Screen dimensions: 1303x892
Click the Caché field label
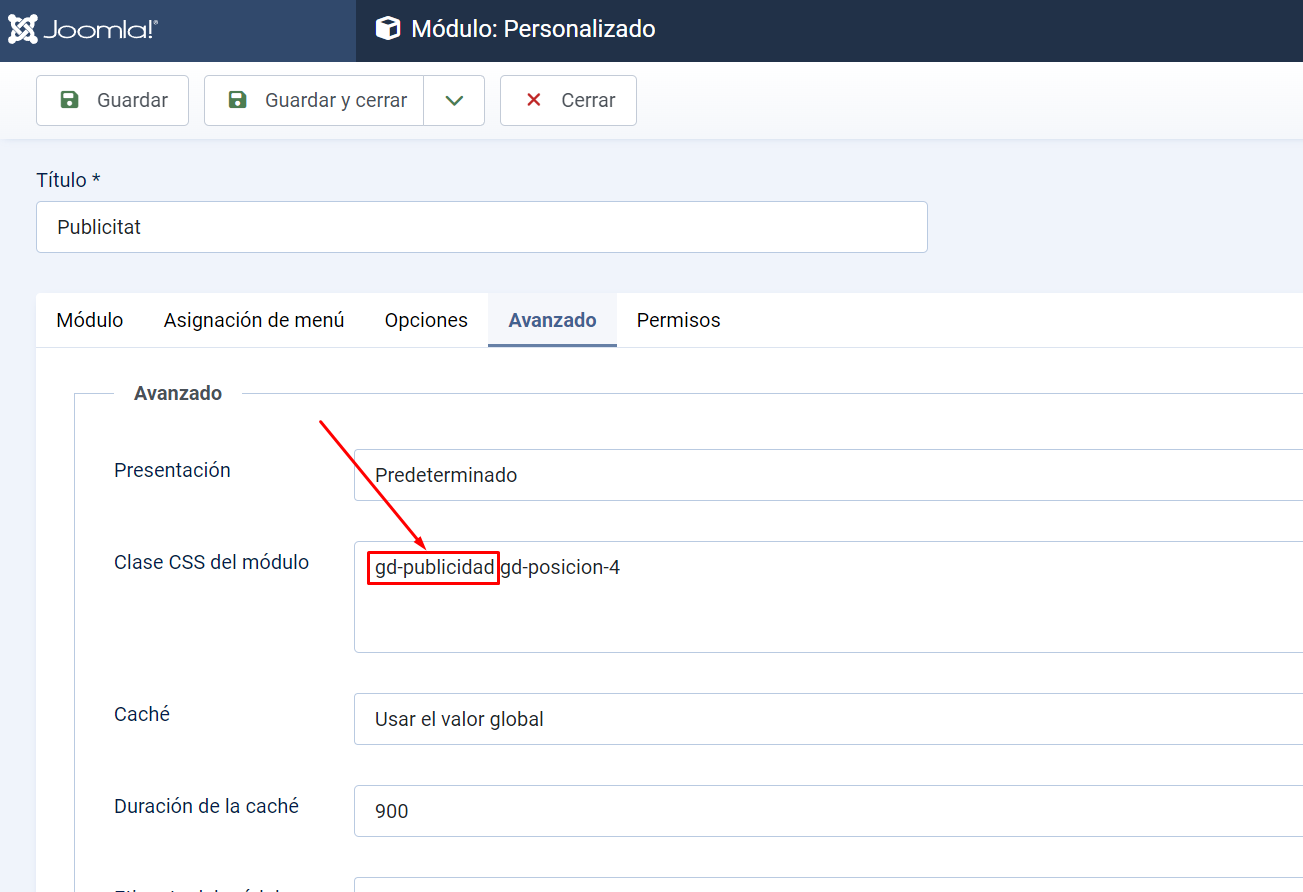[142, 714]
